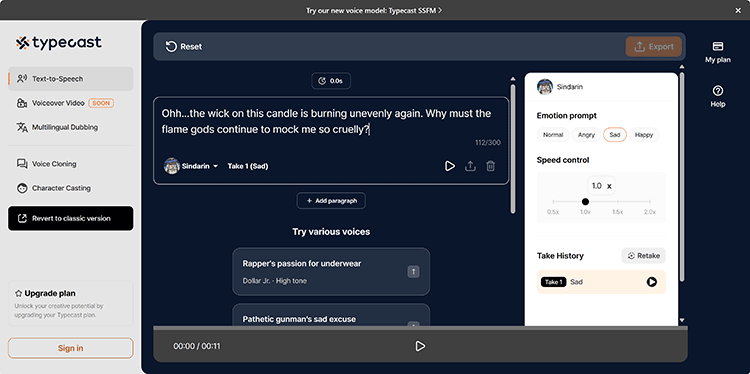The width and height of the screenshot is (750, 374).
Task: Select the Happy emotion prompt
Action: (644, 135)
